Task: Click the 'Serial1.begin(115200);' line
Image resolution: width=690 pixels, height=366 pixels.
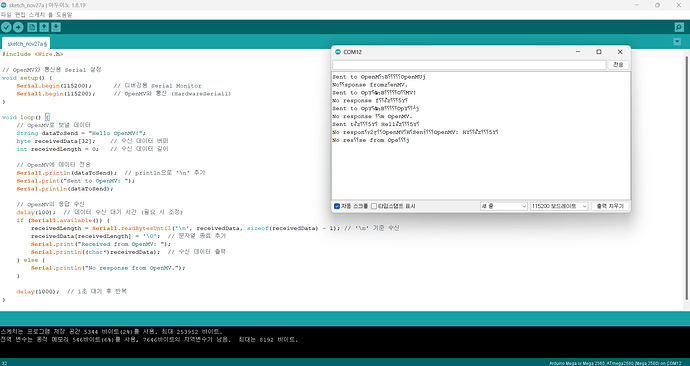Action: click(x=55, y=93)
